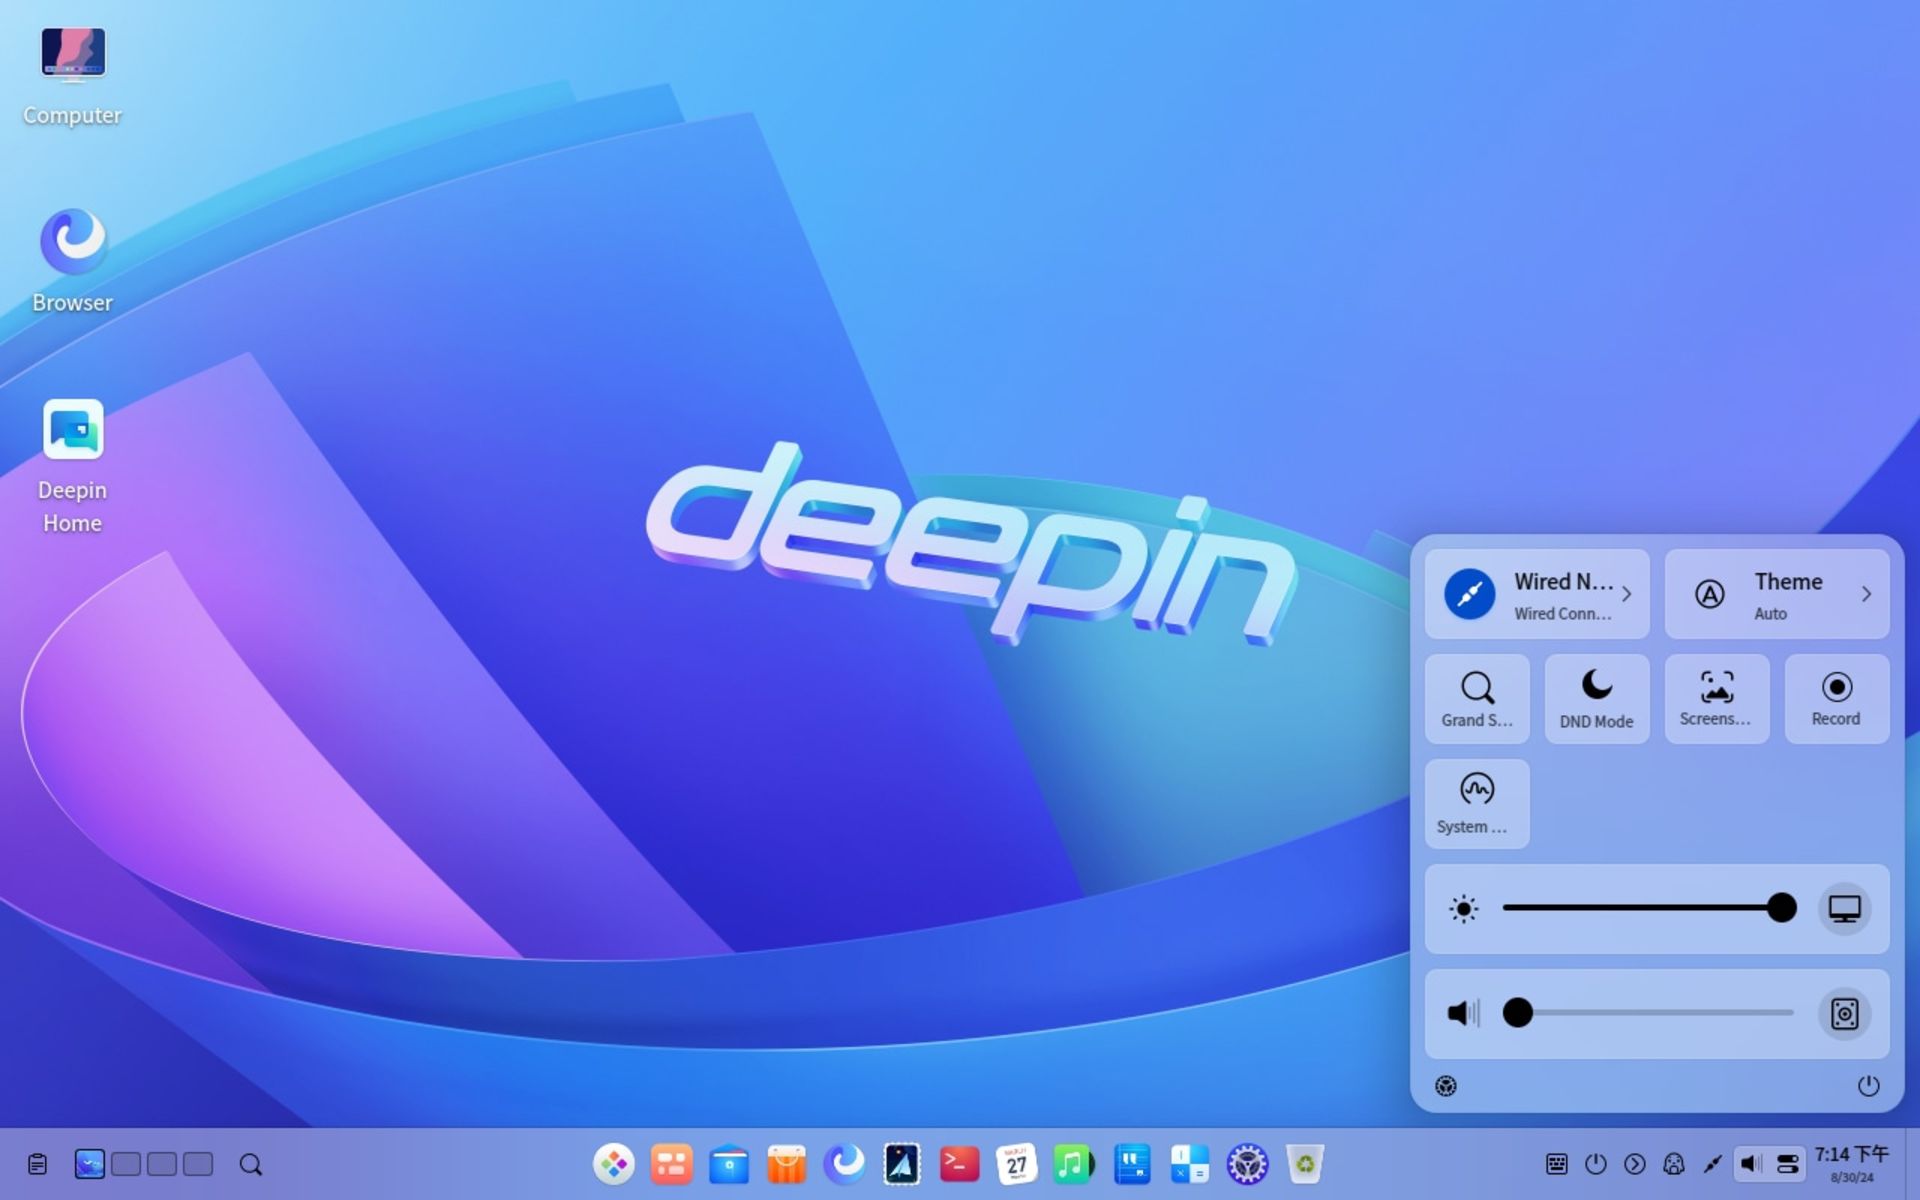The width and height of the screenshot is (1920, 1200).
Task: Launch the terminal from the dock
Action: 959,1164
